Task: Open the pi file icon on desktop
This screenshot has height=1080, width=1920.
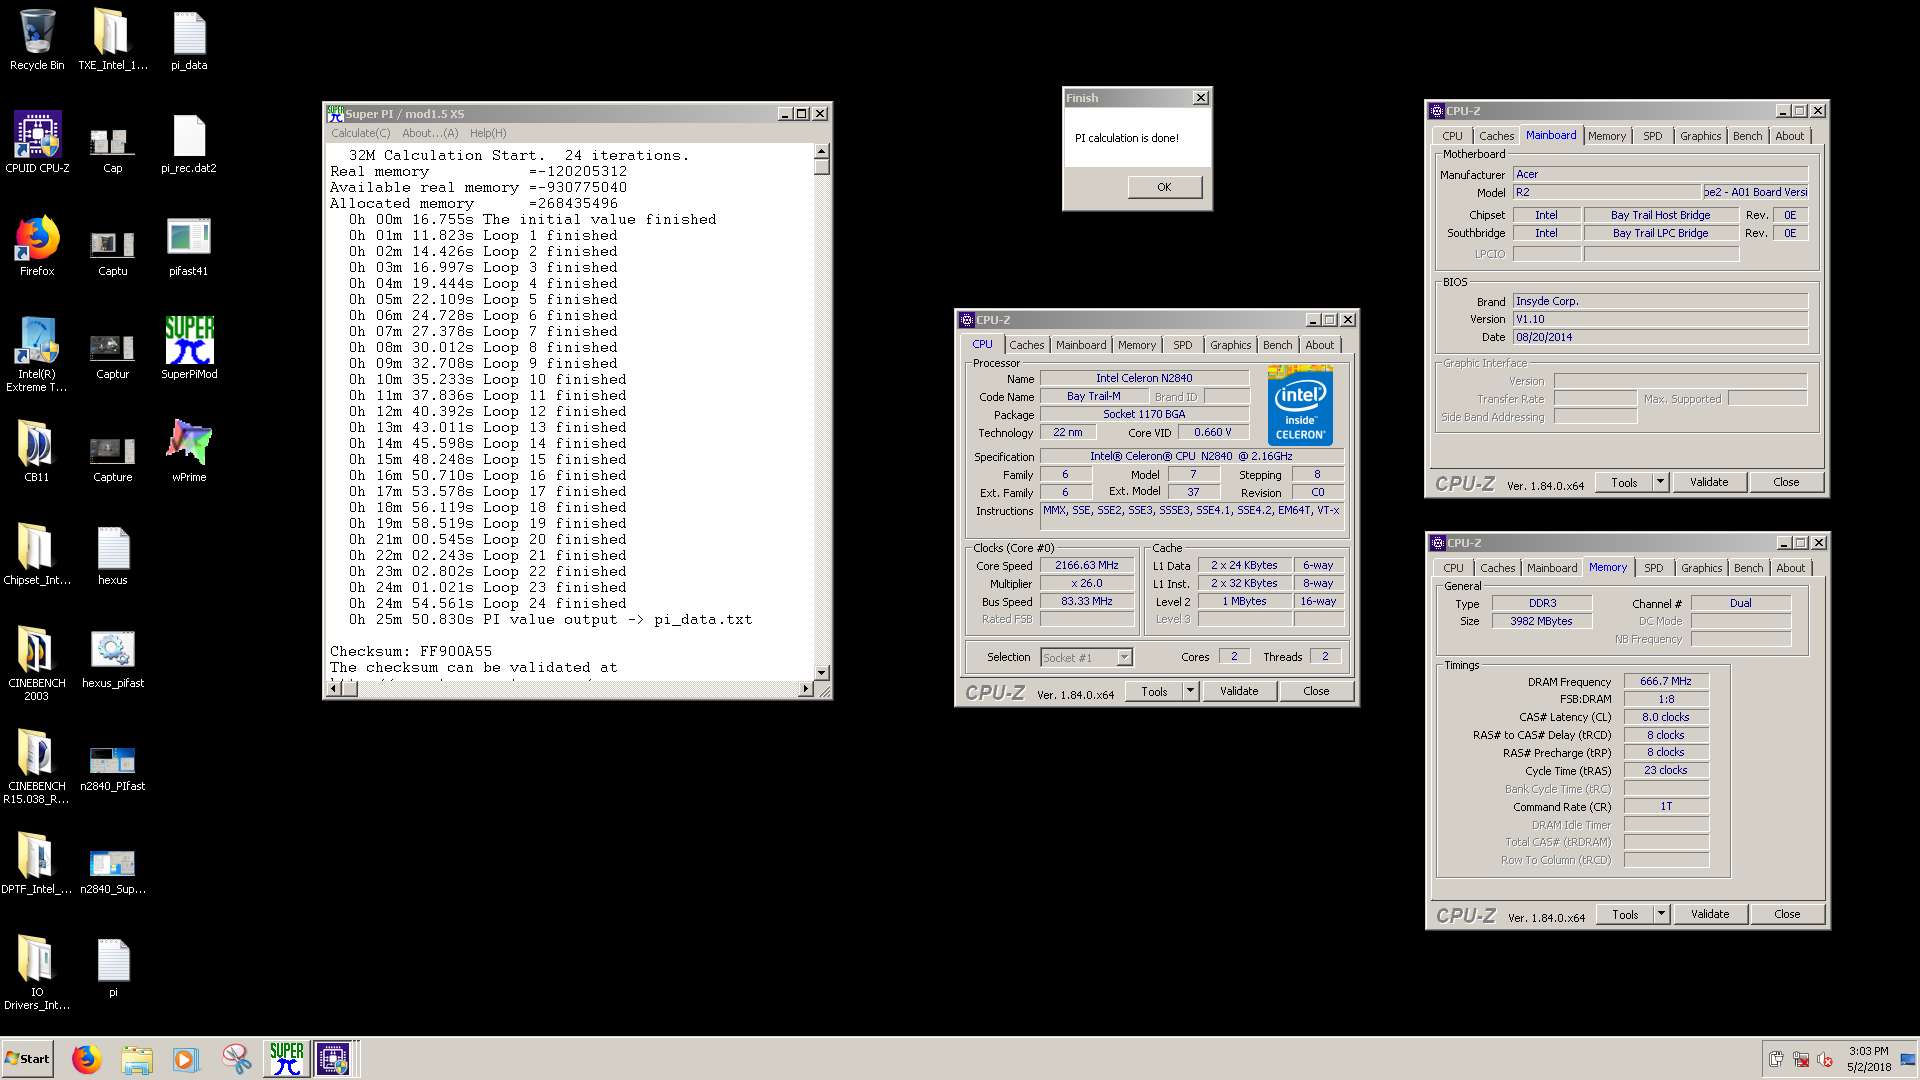Action: coord(113,967)
